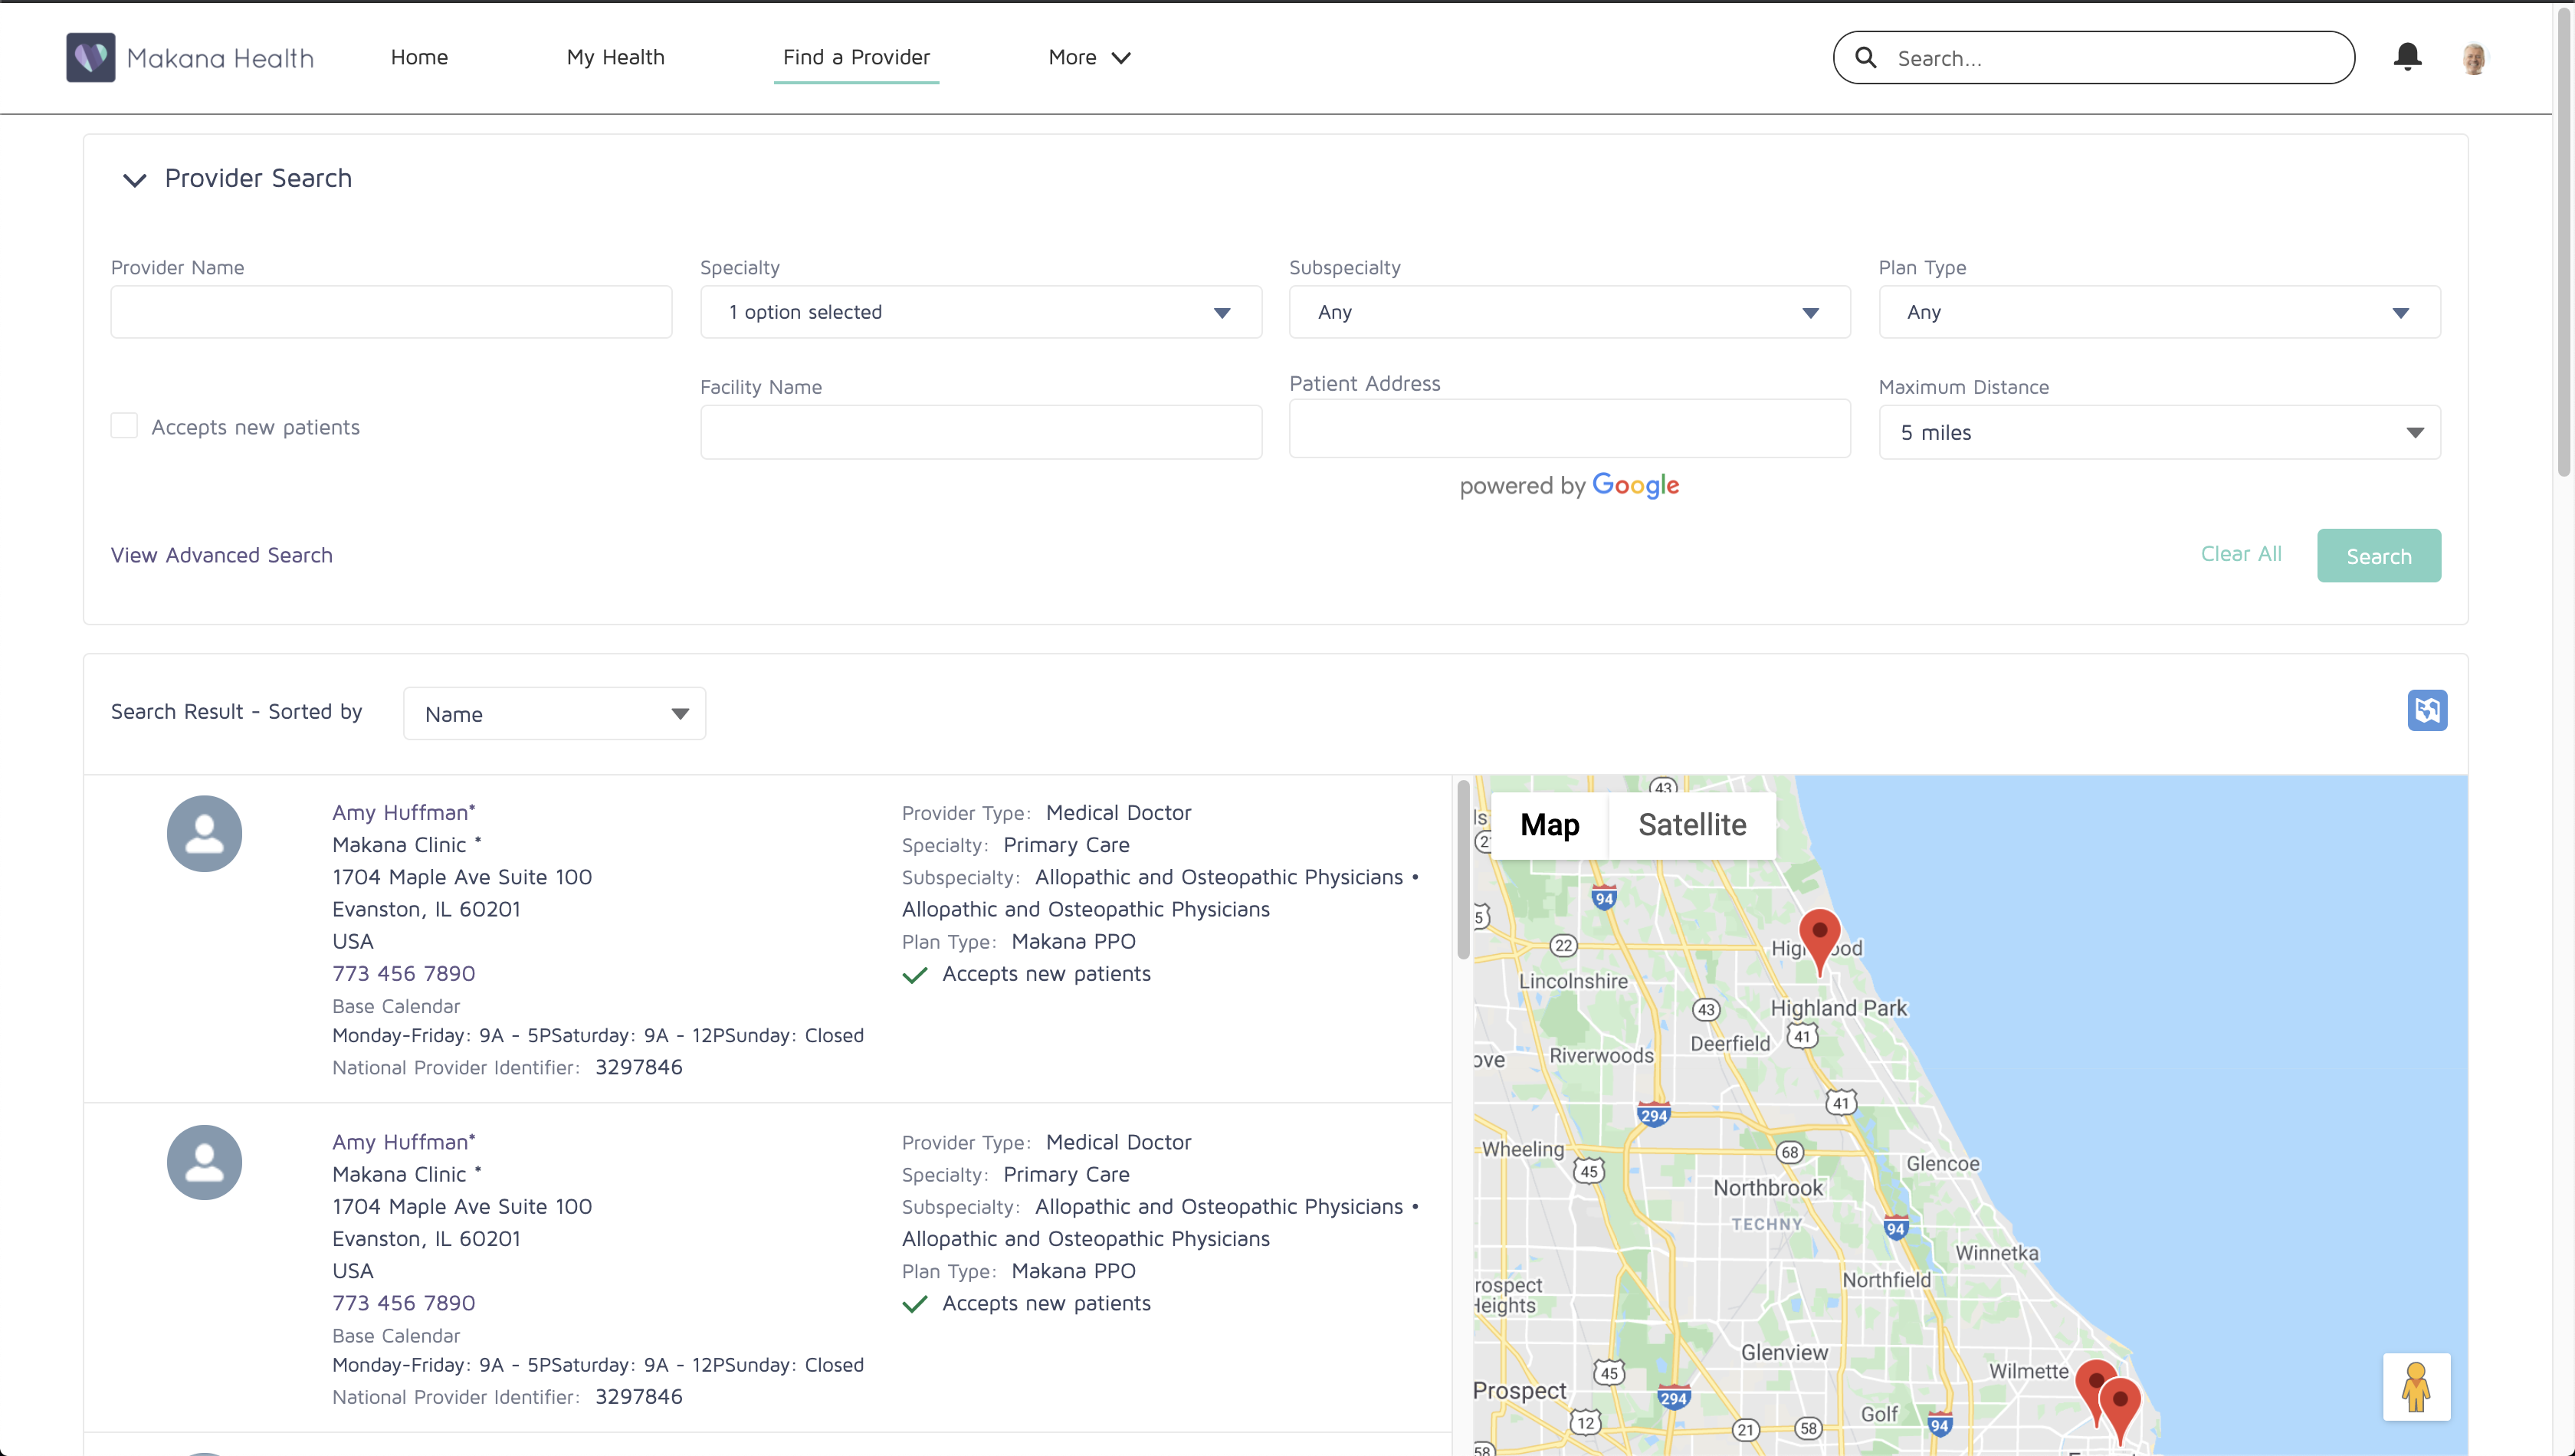The width and height of the screenshot is (2575, 1456).
Task: Click the Search button
Action: 2379,556
